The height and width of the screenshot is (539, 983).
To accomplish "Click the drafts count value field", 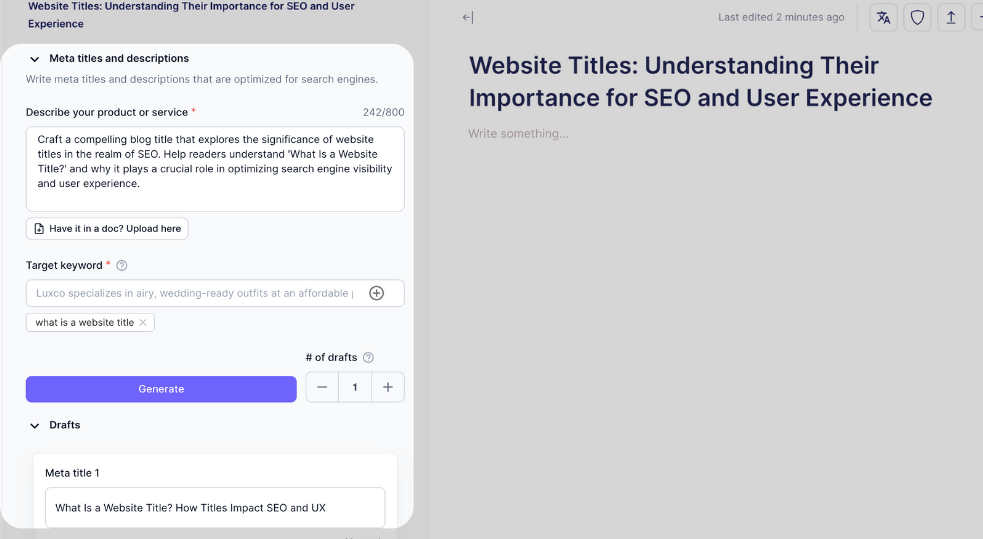I will 355,388.
